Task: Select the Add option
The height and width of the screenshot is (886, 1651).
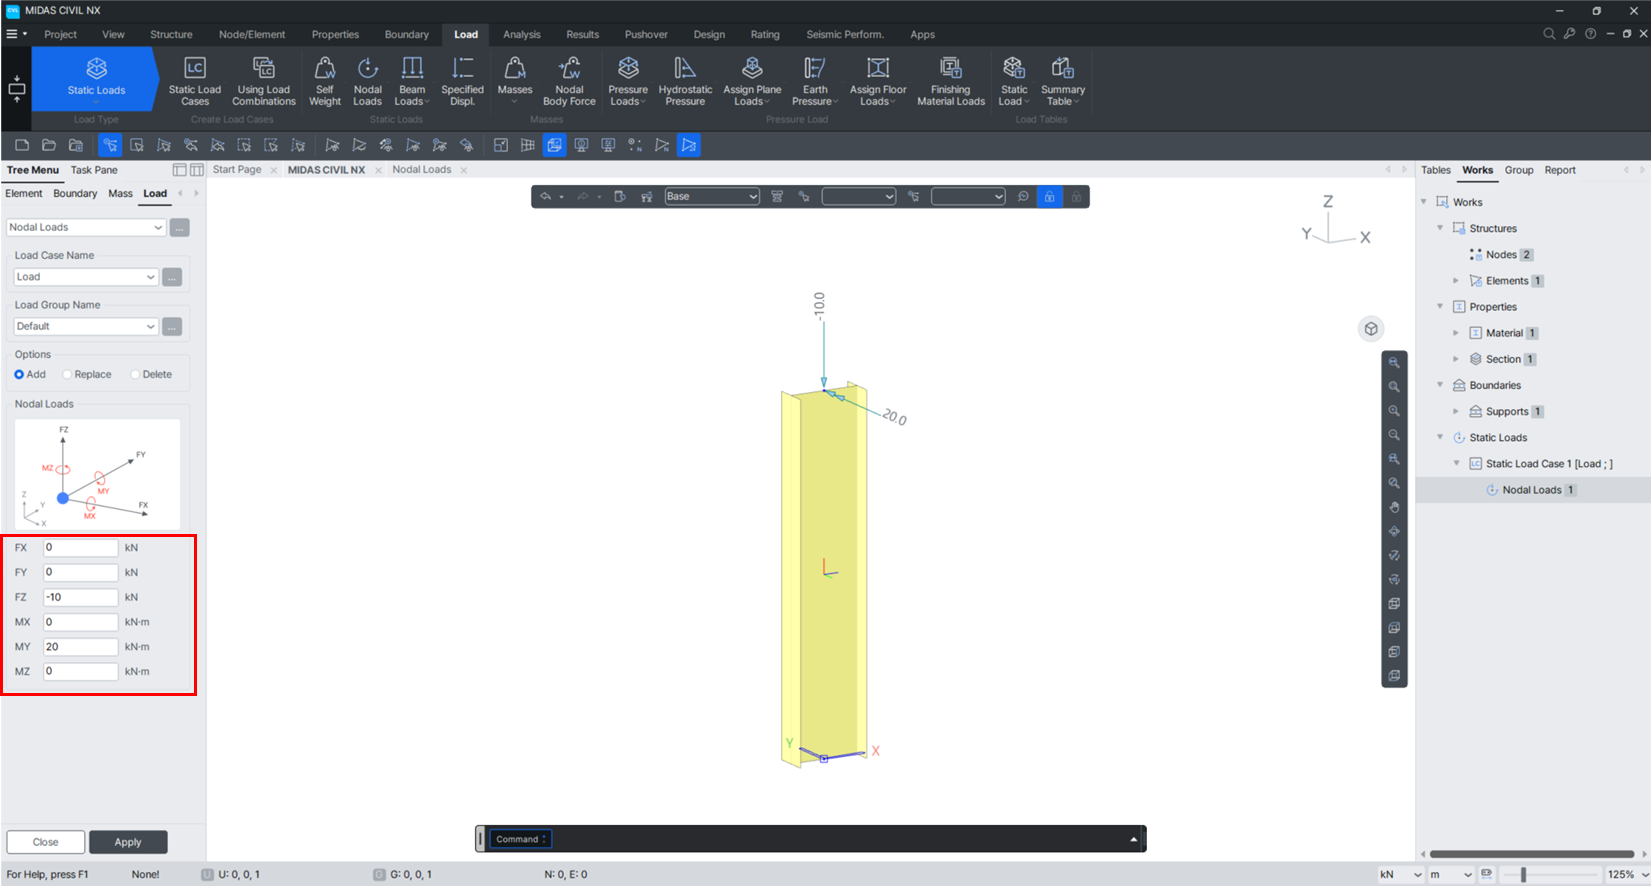Action: (30, 374)
